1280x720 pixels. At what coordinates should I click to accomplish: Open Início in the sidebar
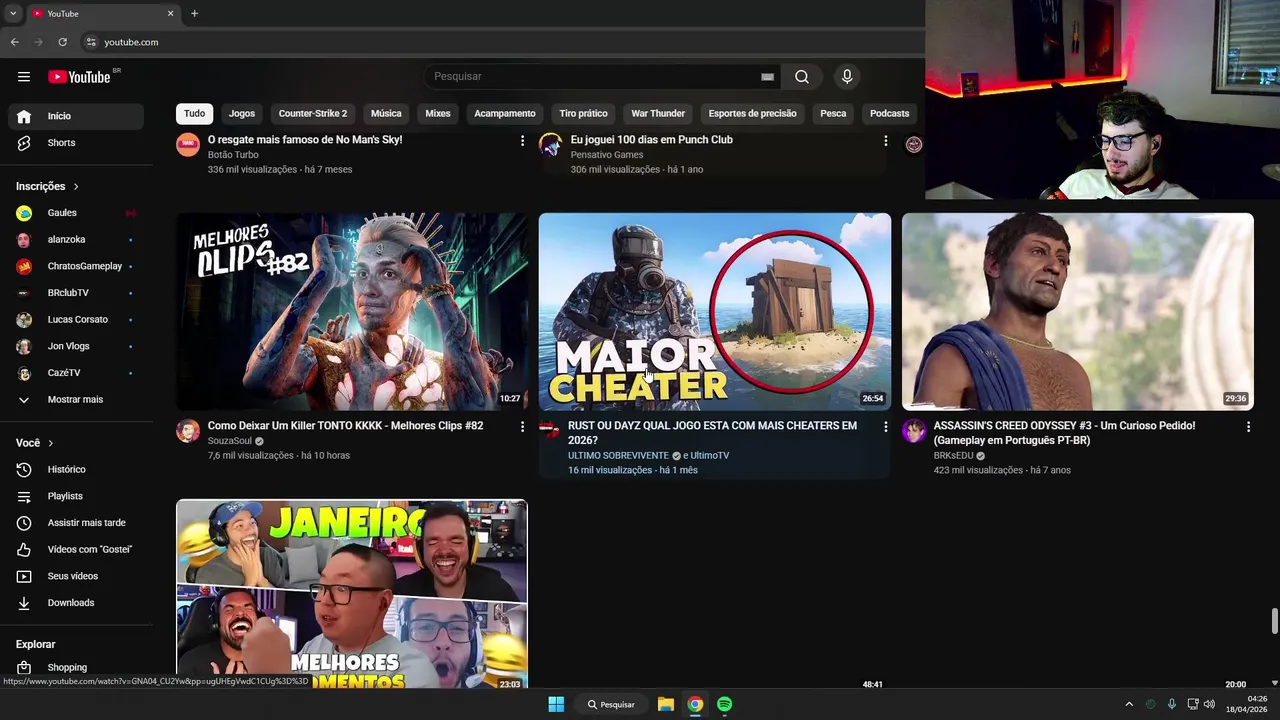[76, 116]
